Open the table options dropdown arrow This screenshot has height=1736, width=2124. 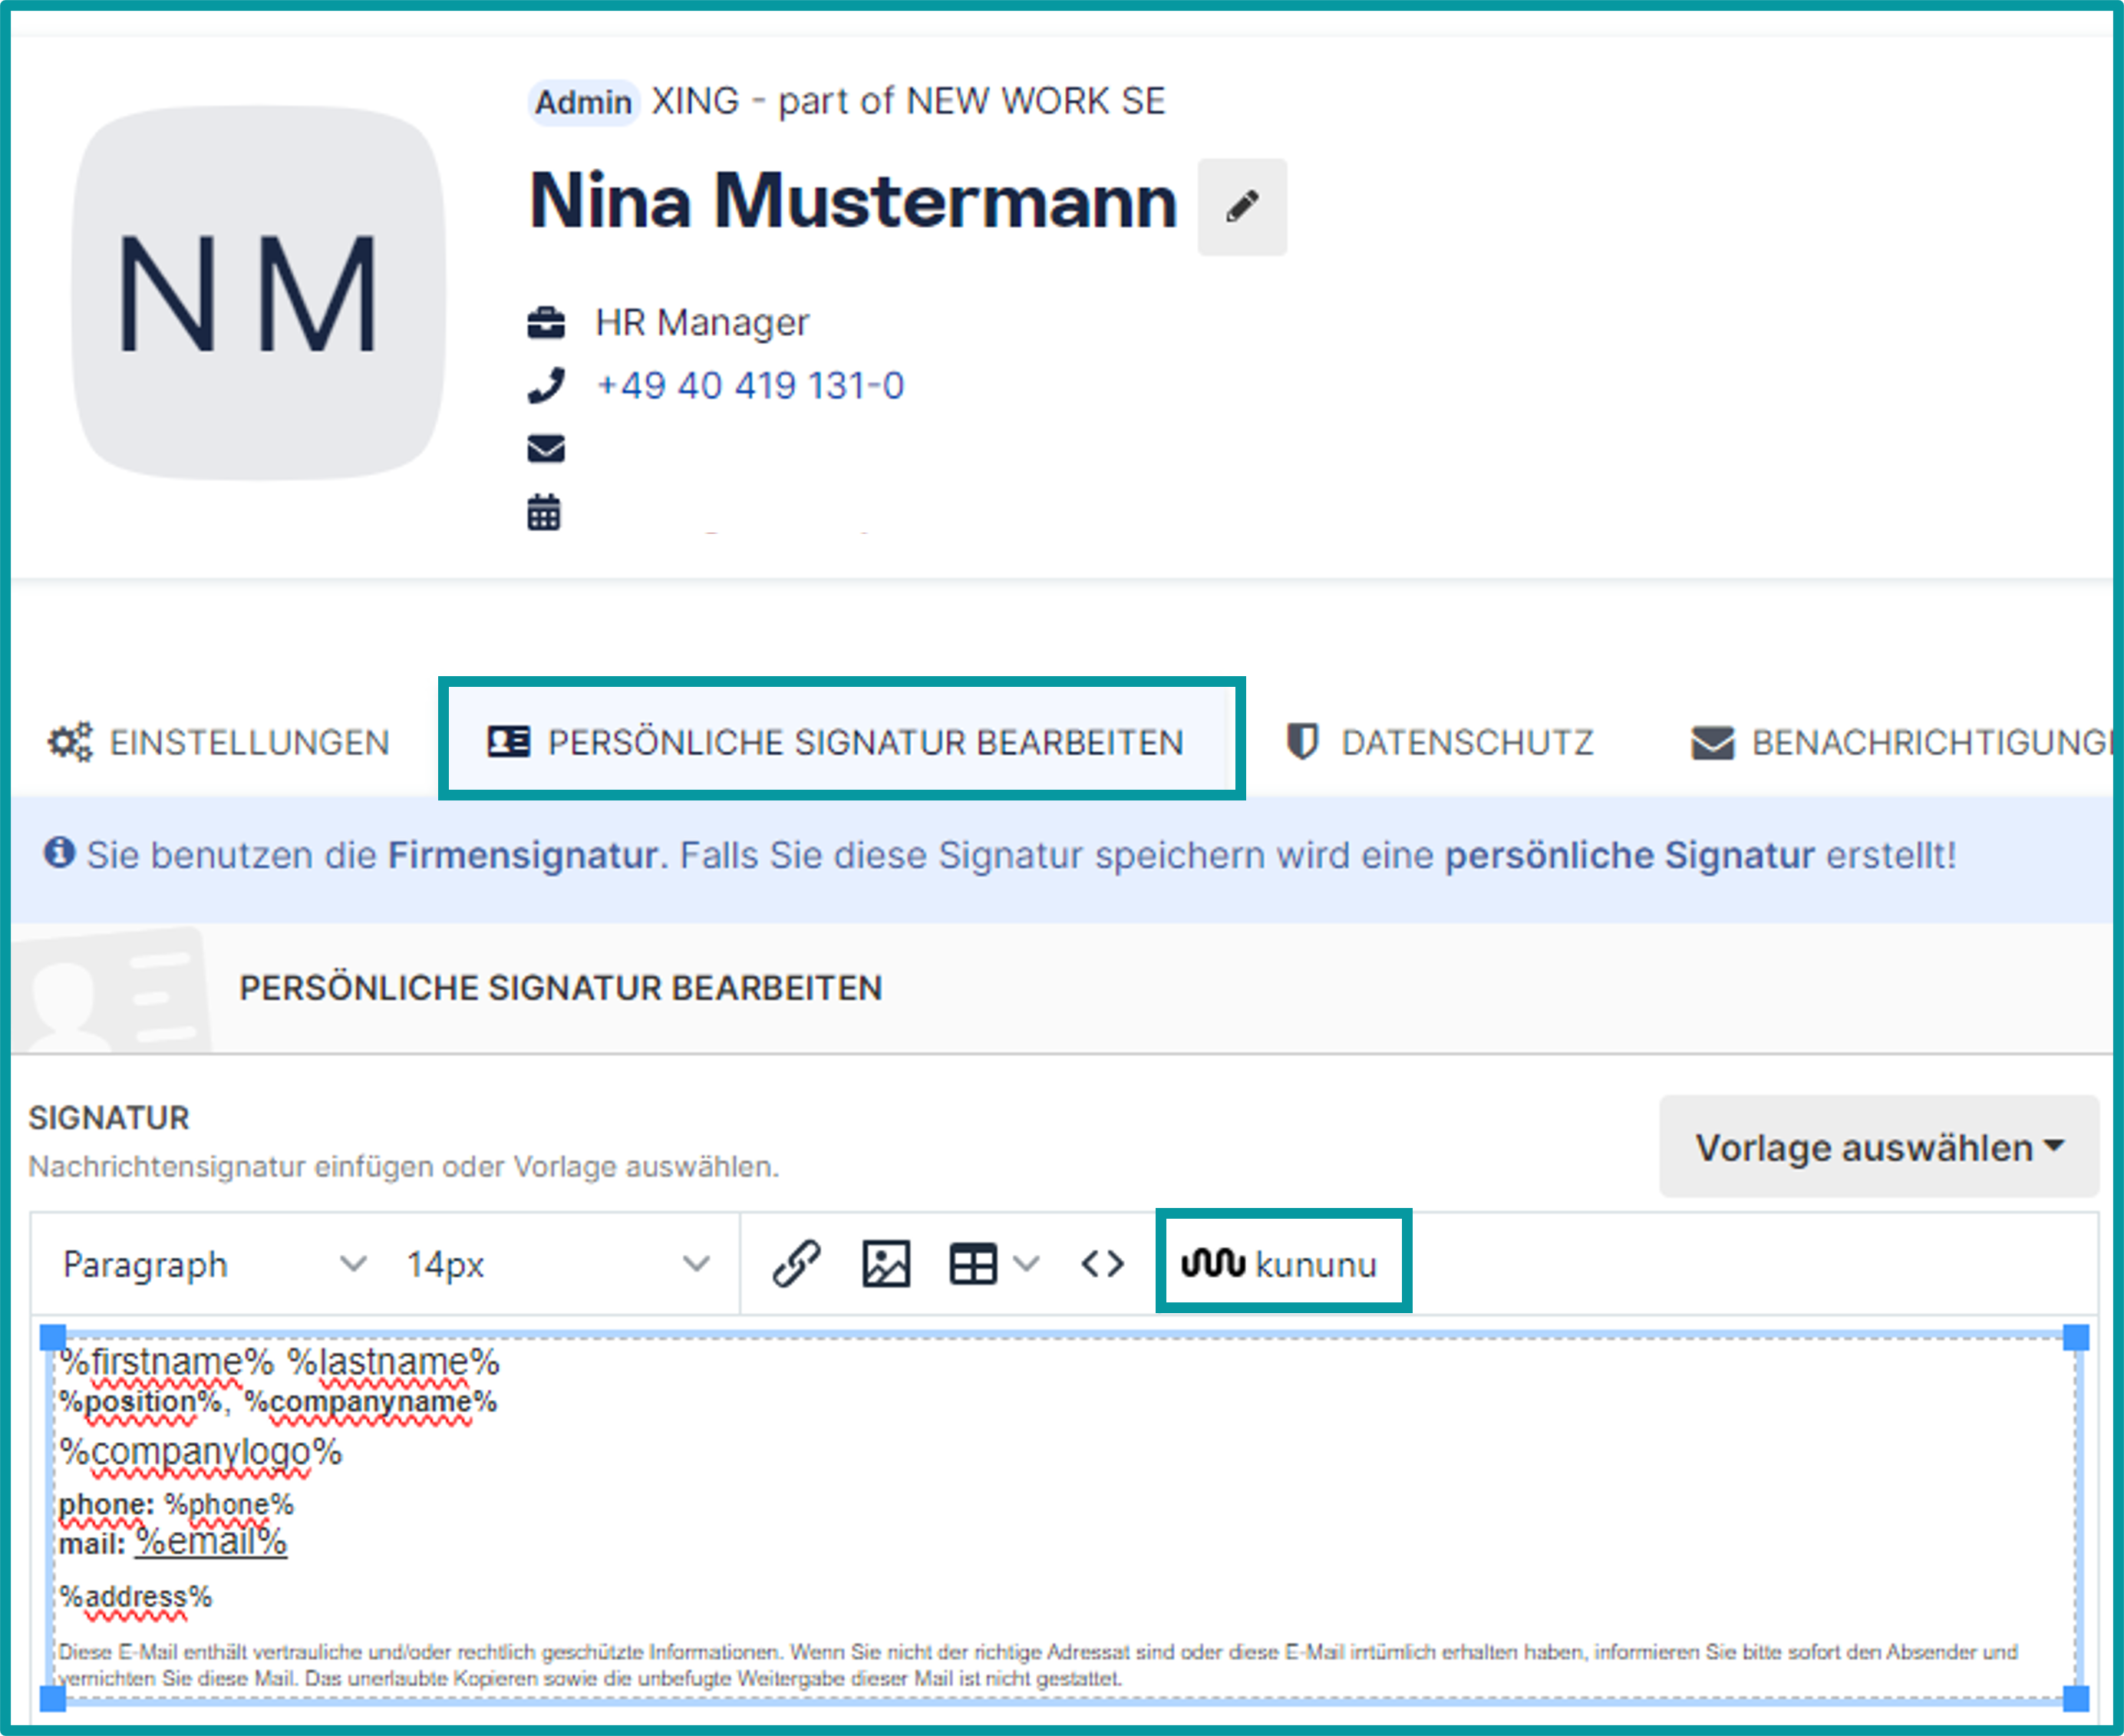pyautogui.click(x=1026, y=1263)
